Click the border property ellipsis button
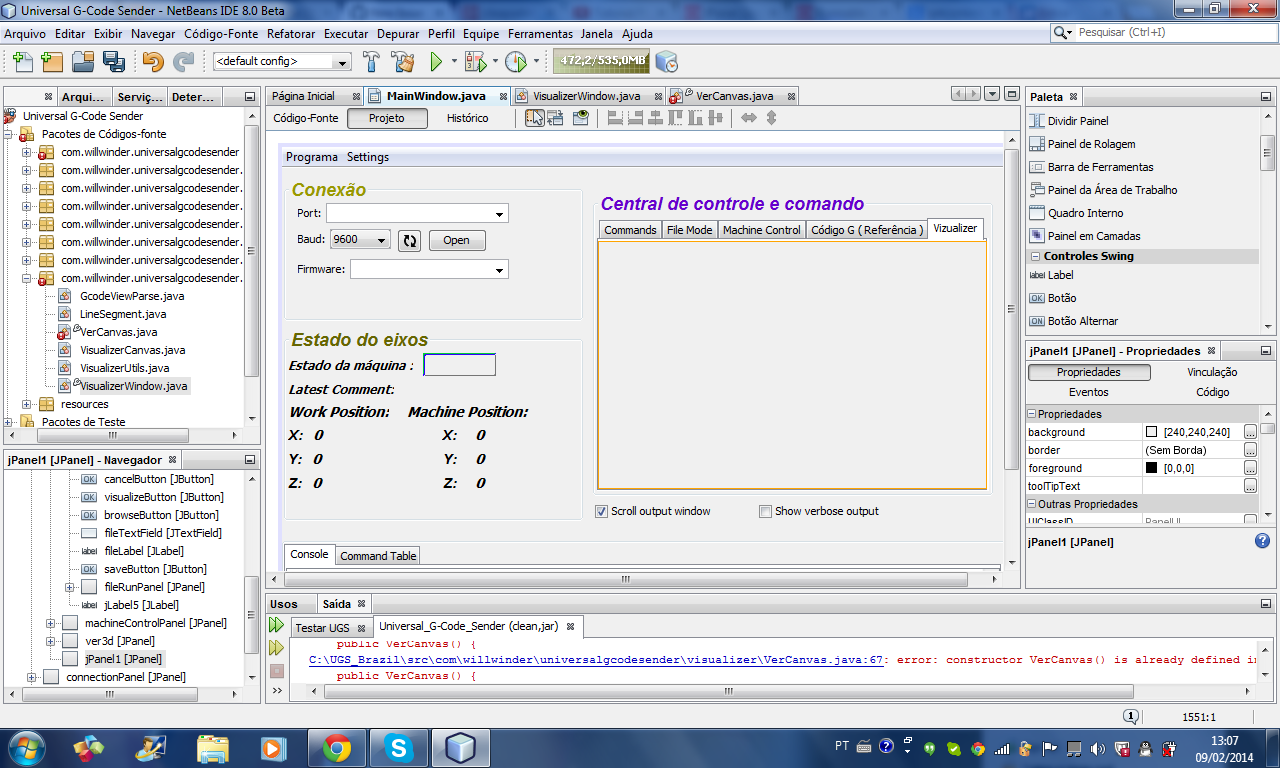 coord(1250,450)
